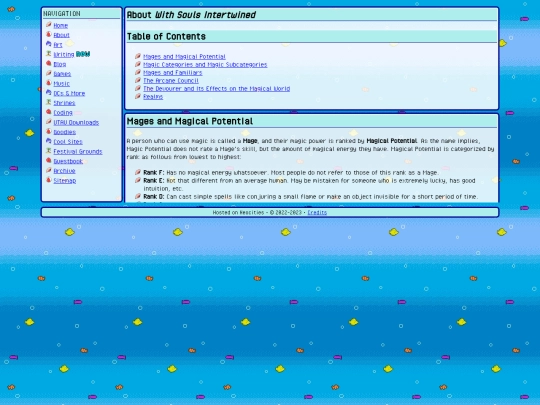Open the Sitemap link

pyautogui.click(x=64, y=180)
